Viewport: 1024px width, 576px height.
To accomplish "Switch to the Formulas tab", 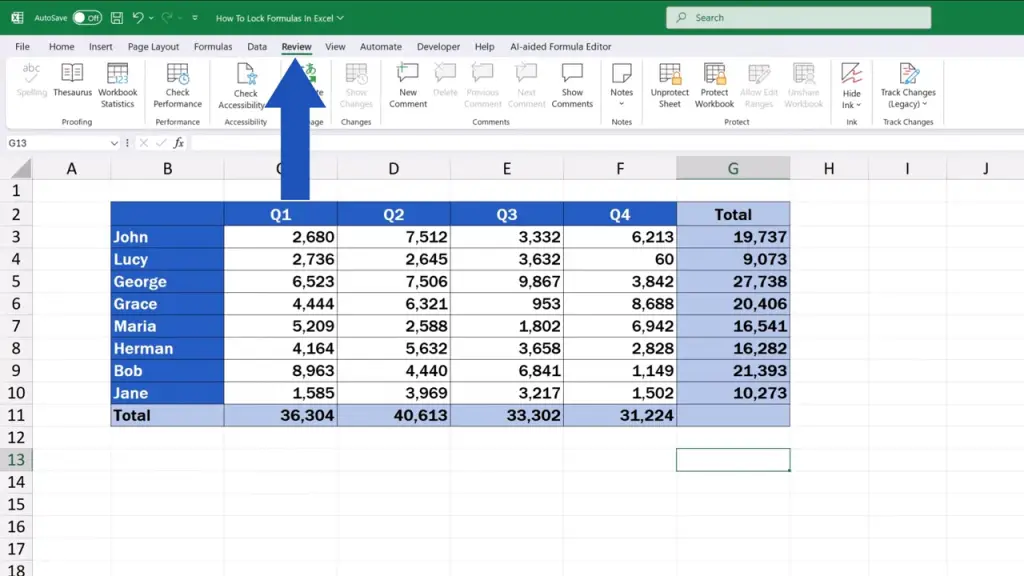I will (x=213, y=47).
